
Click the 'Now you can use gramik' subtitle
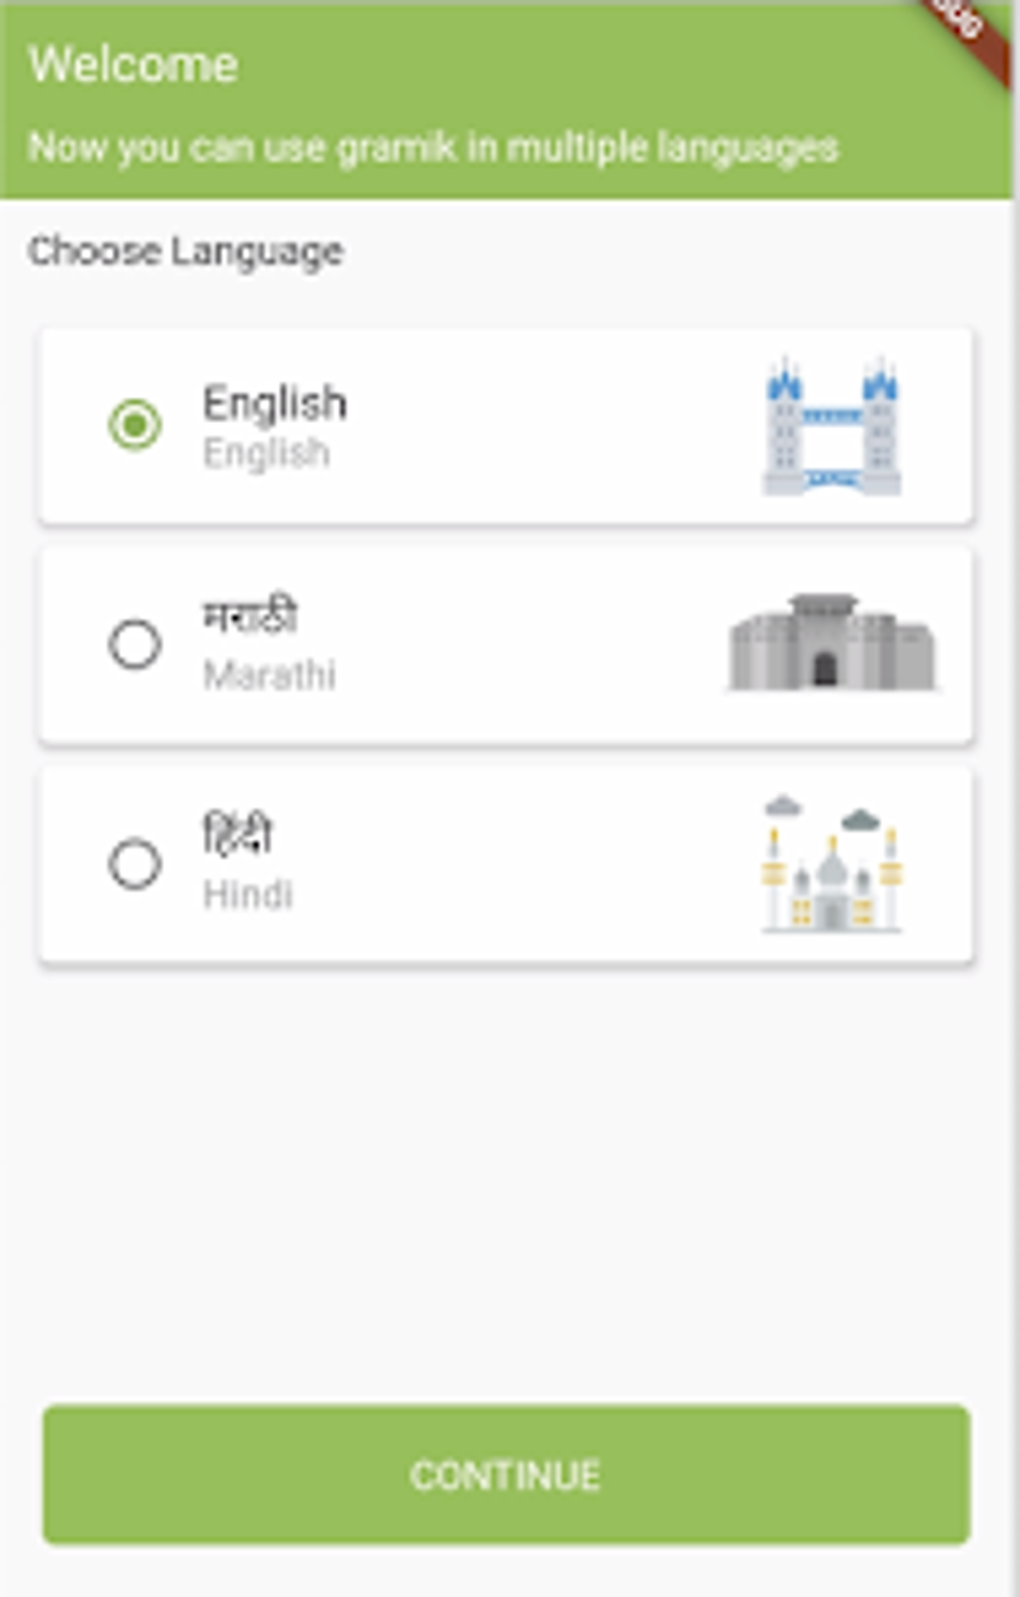tap(433, 148)
